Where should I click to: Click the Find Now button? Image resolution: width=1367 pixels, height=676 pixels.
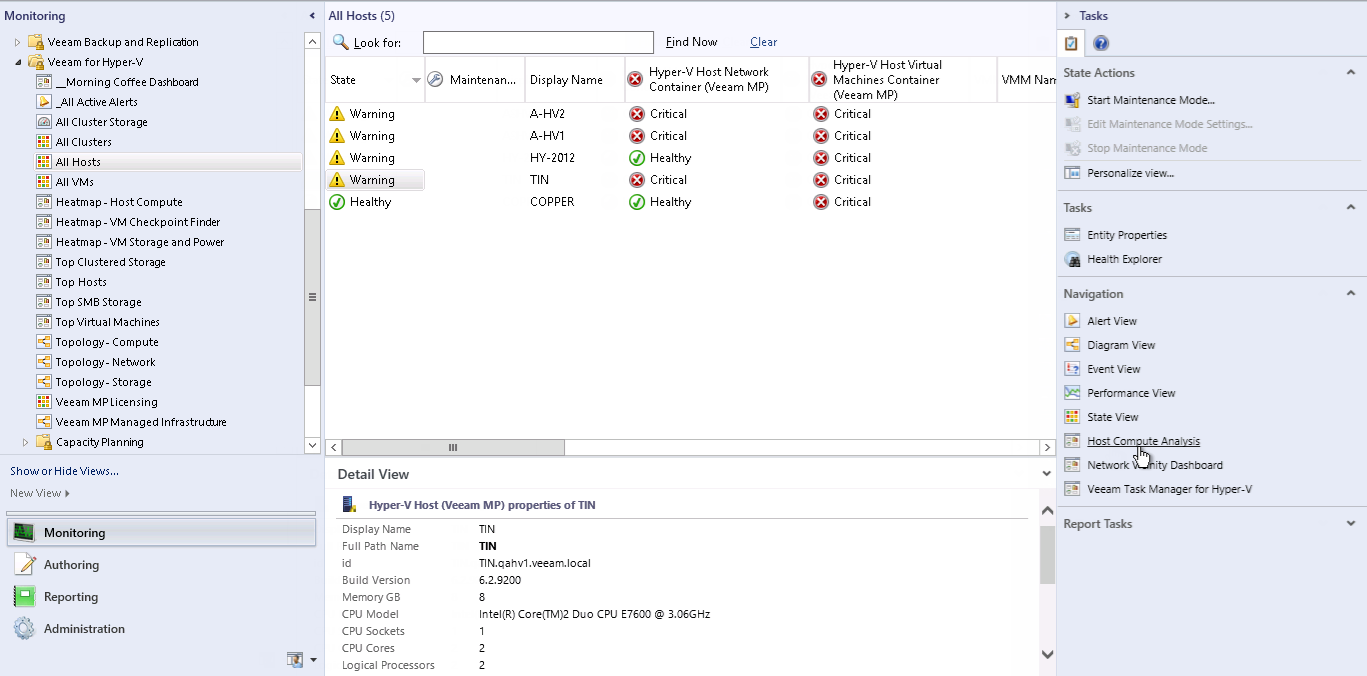691,42
